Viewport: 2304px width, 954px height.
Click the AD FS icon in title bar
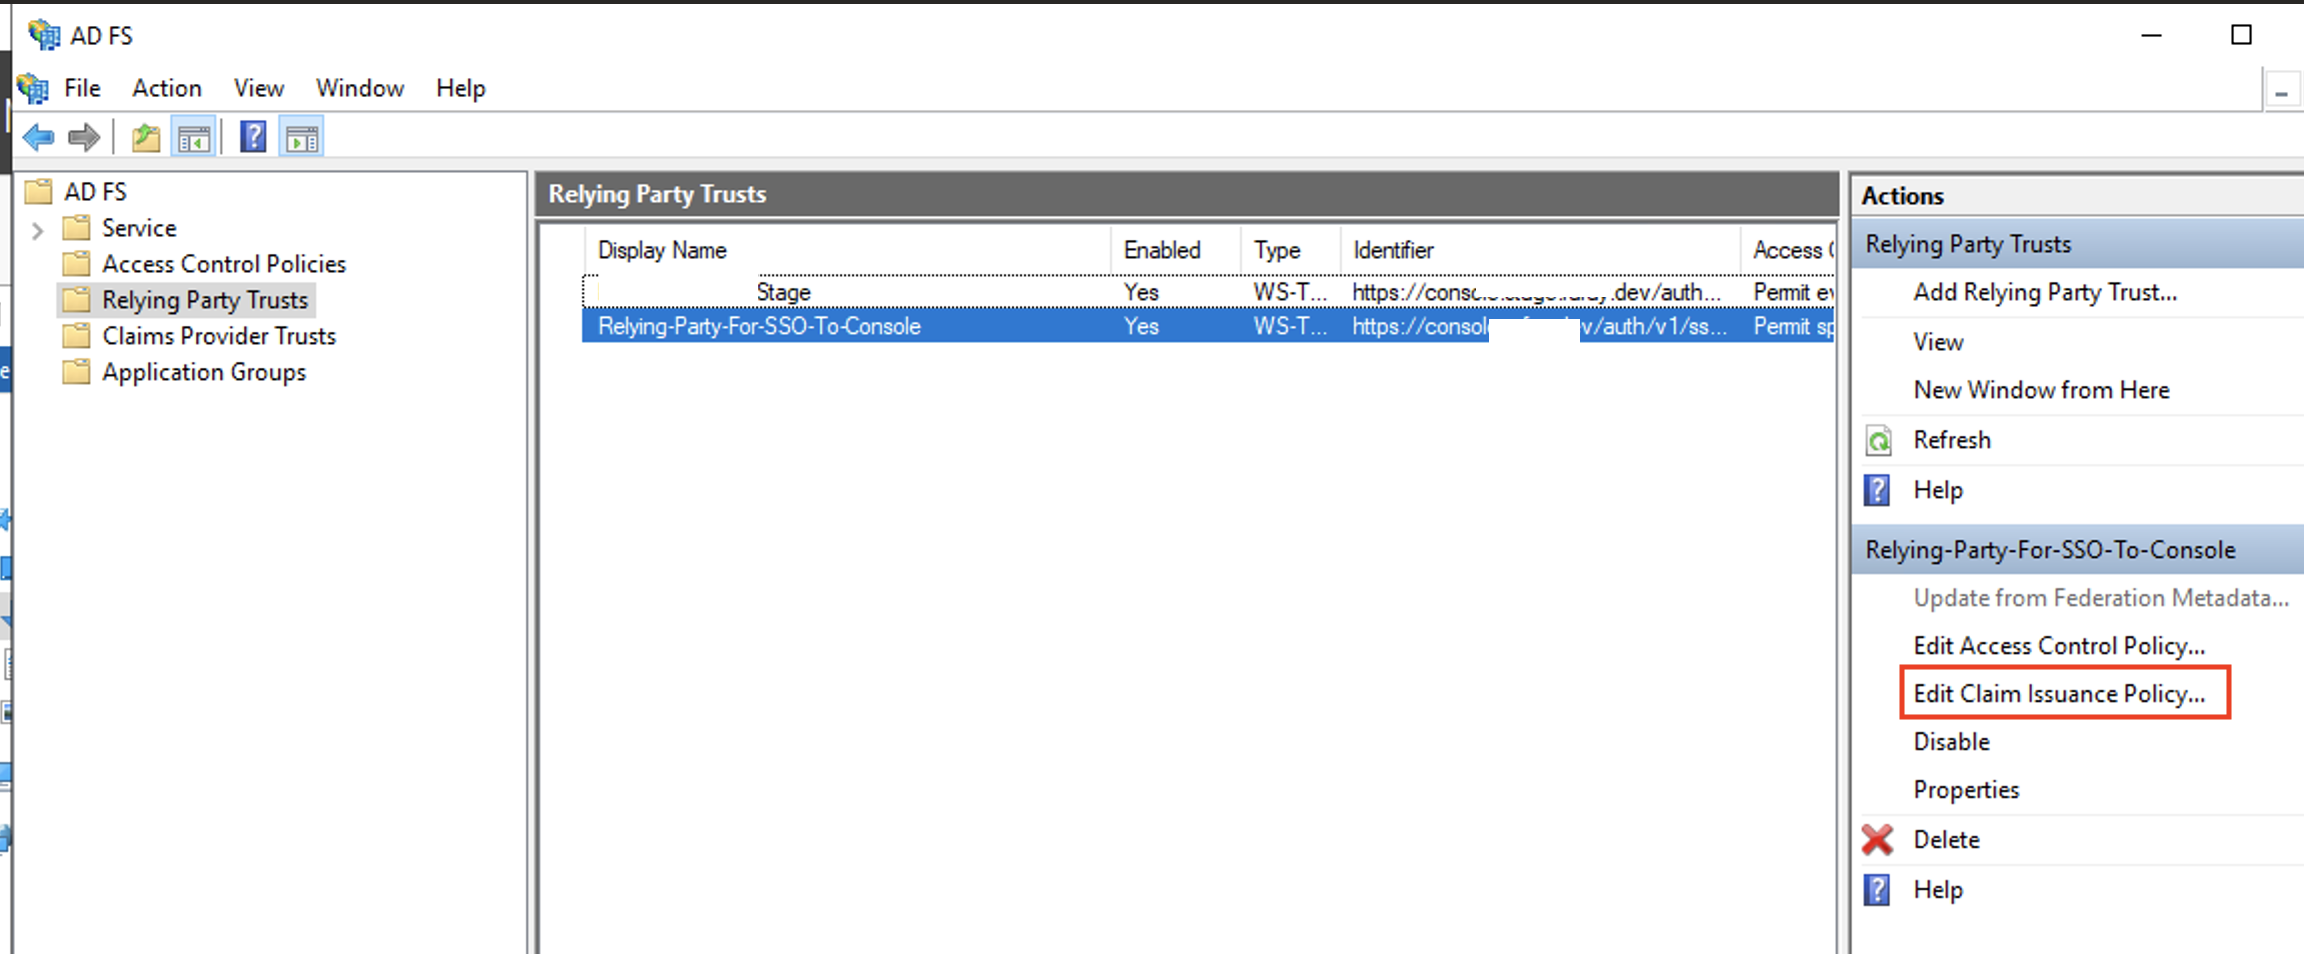[x=44, y=35]
